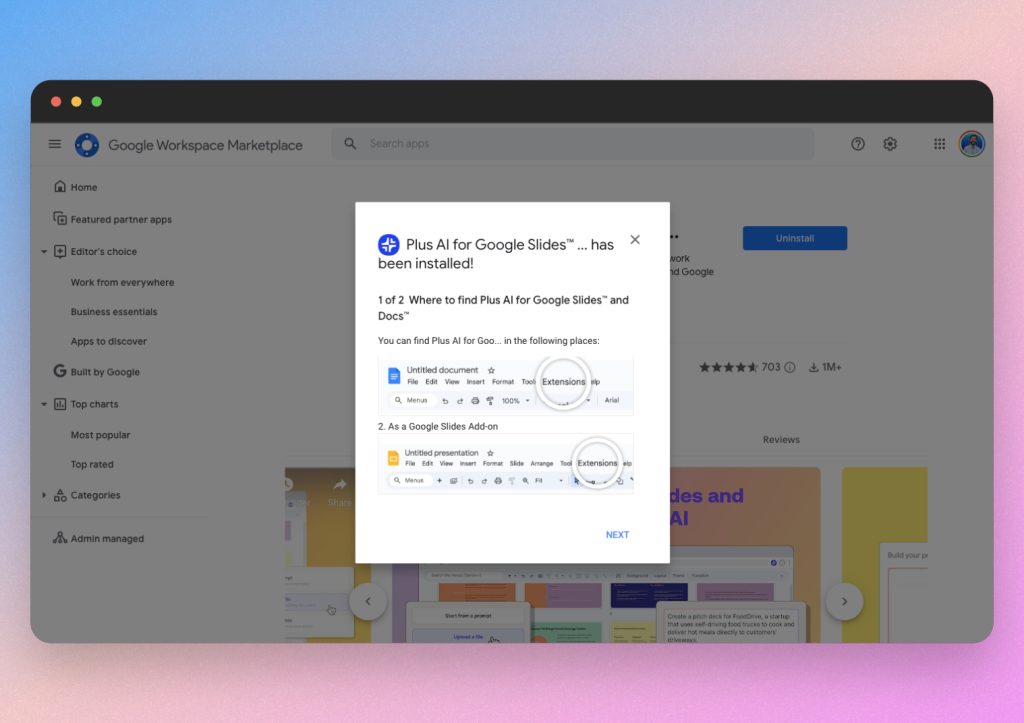
Task: Open the help question mark icon
Action: (857, 144)
